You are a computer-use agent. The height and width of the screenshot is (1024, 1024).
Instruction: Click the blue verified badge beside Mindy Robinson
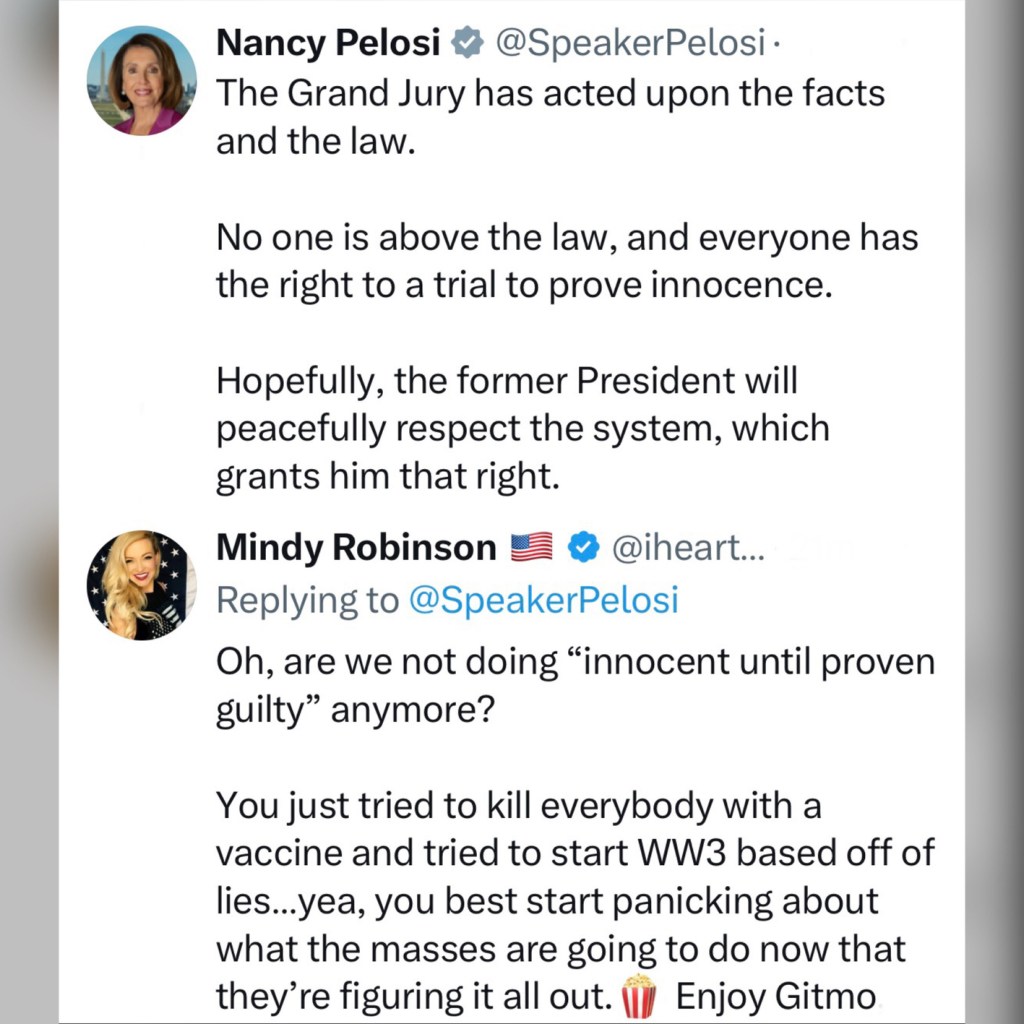pyautogui.click(x=583, y=547)
